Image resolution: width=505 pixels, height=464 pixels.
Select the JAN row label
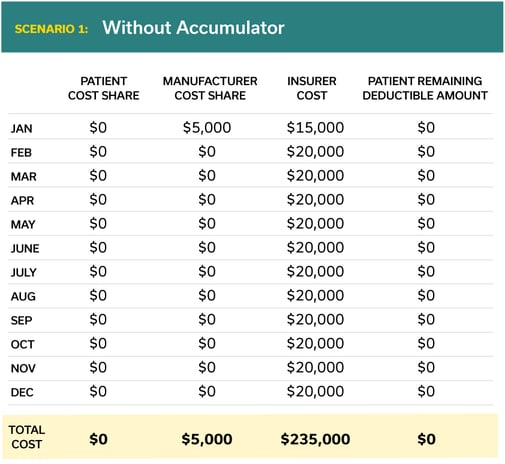[x=22, y=128]
